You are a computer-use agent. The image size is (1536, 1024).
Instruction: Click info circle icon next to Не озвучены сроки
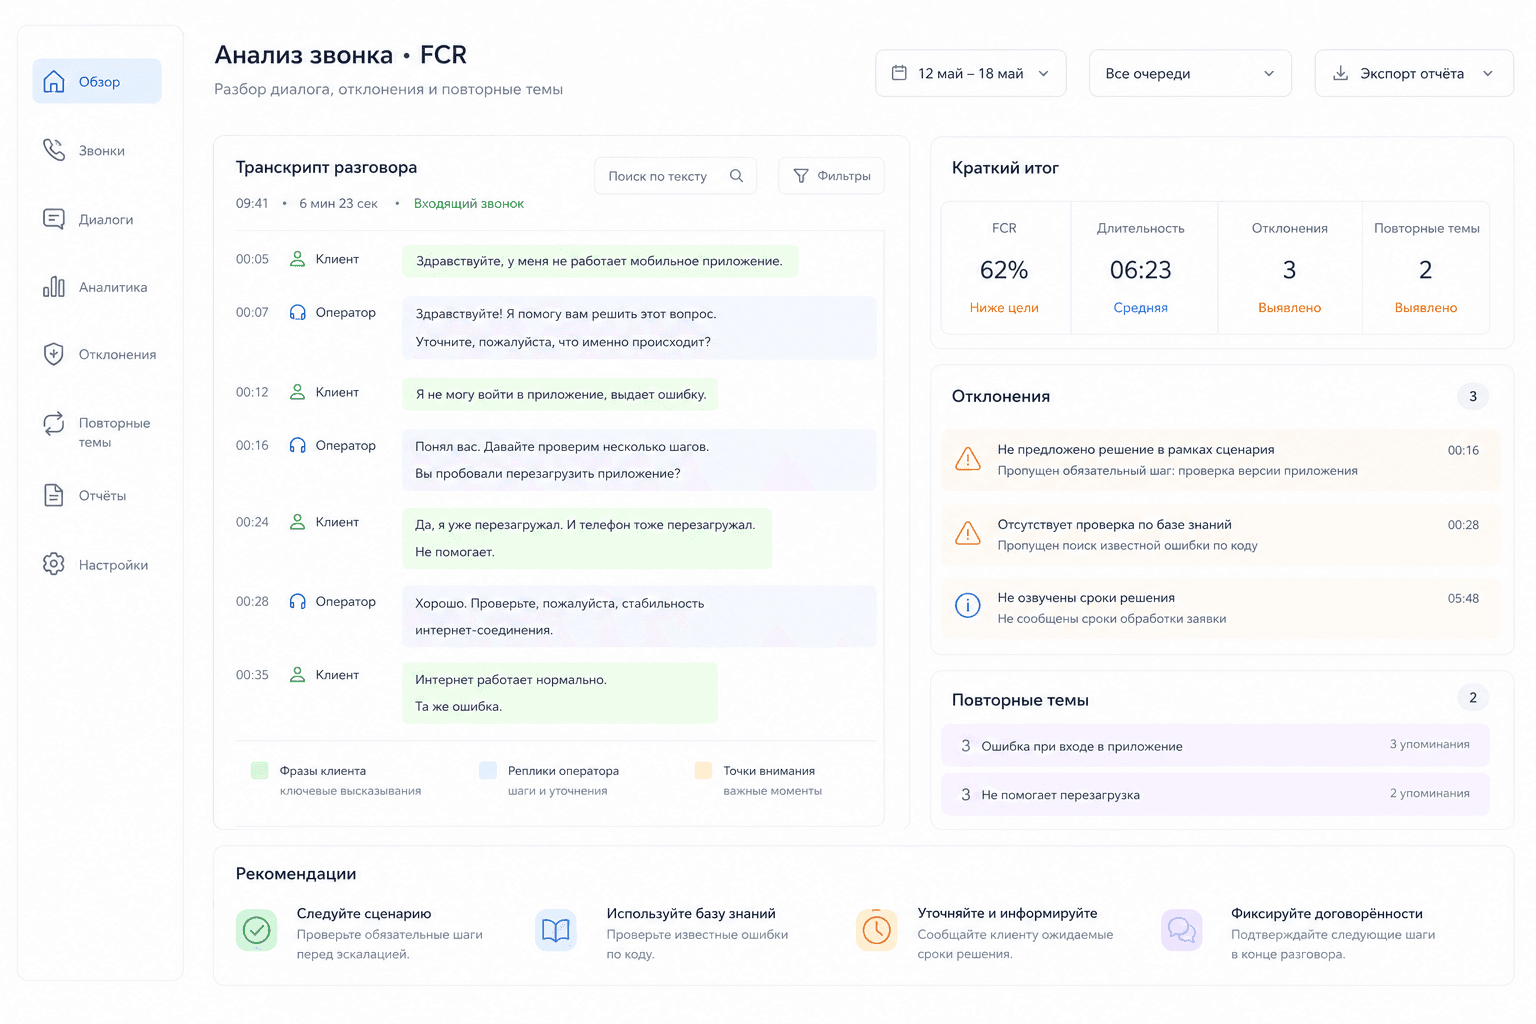[x=968, y=606]
